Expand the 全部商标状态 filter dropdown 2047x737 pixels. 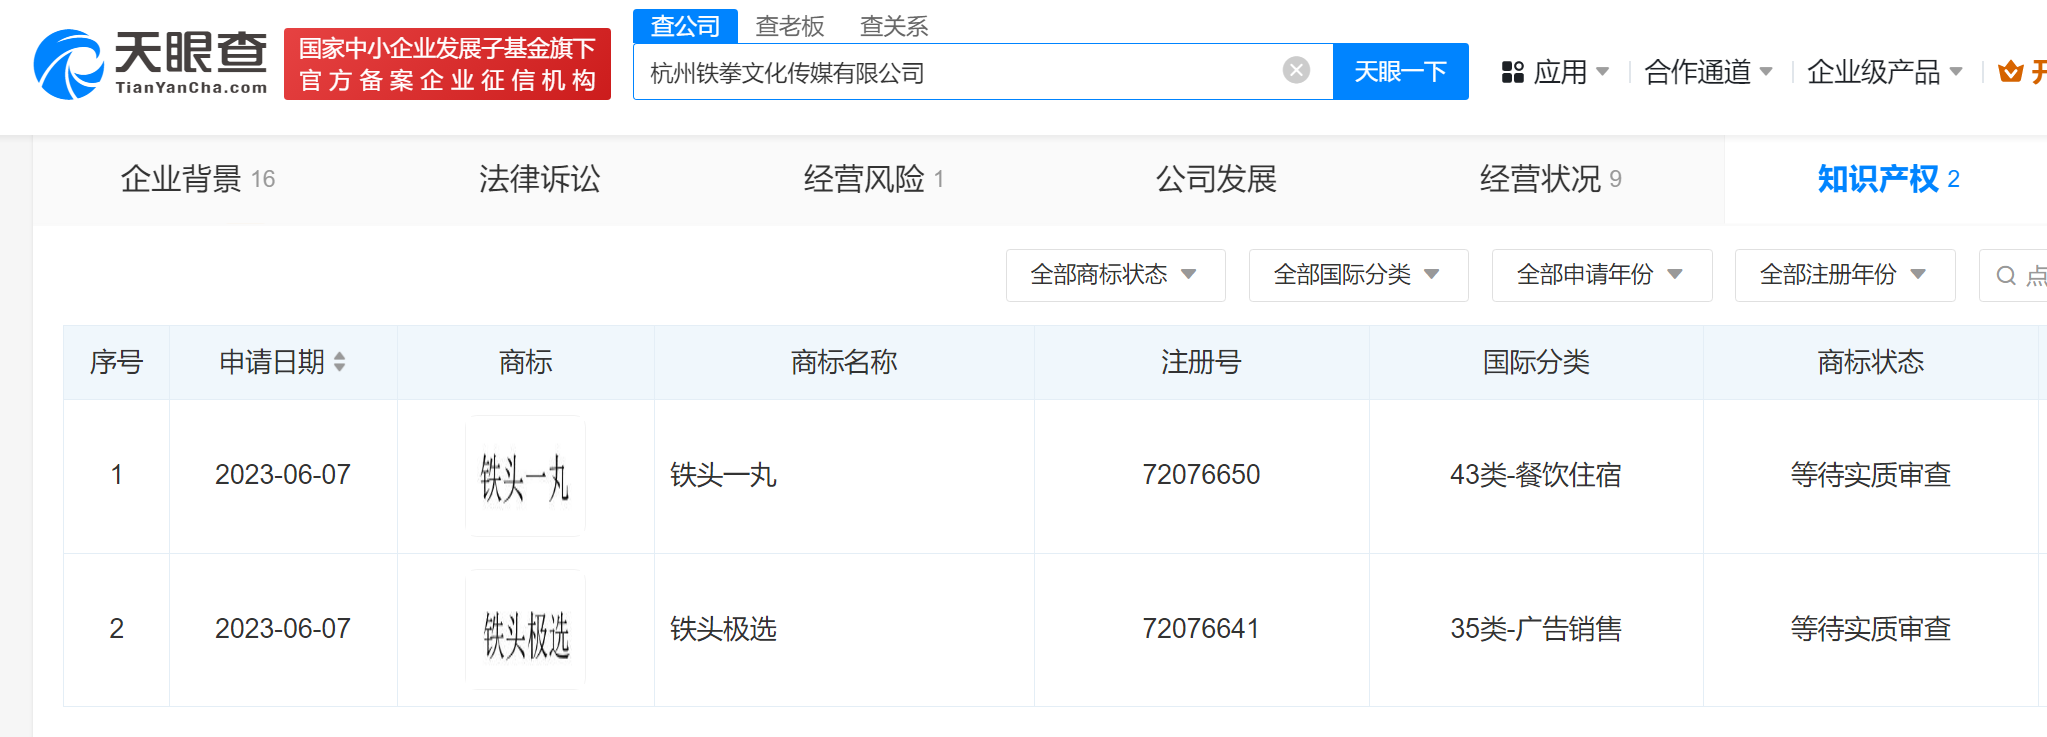1115,275
